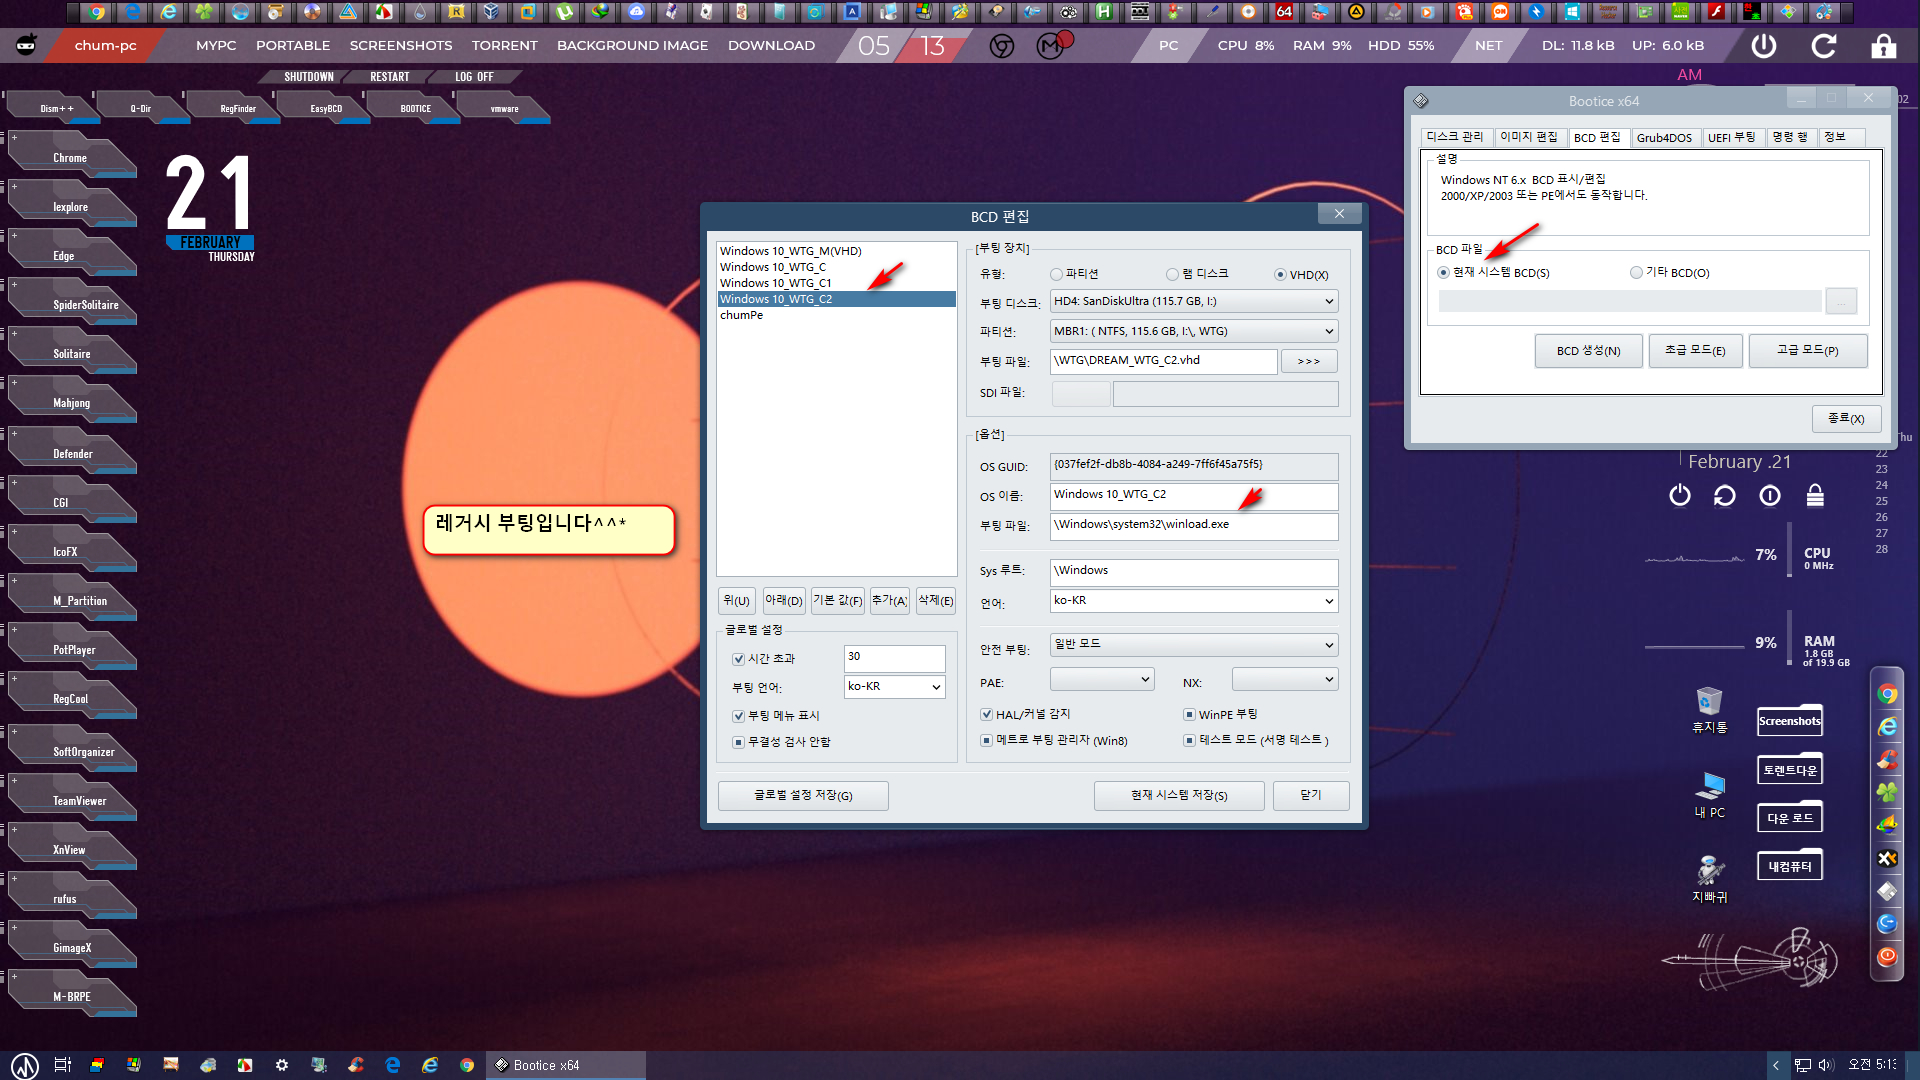Open the TORRENT menu in top bar
Viewport: 1920px width, 1080px height.
[505, 46]
